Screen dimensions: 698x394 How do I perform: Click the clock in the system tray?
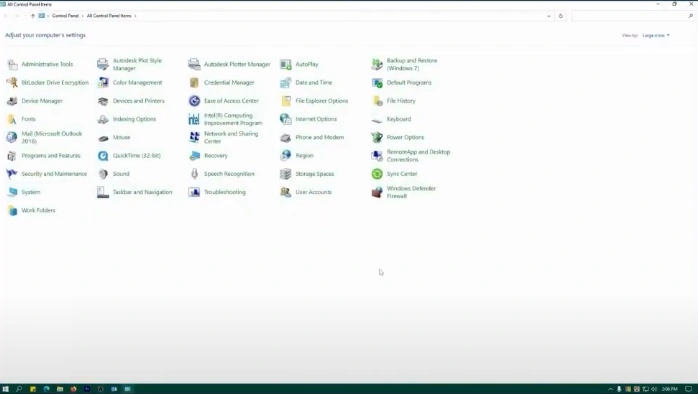(x=669, y=389)
